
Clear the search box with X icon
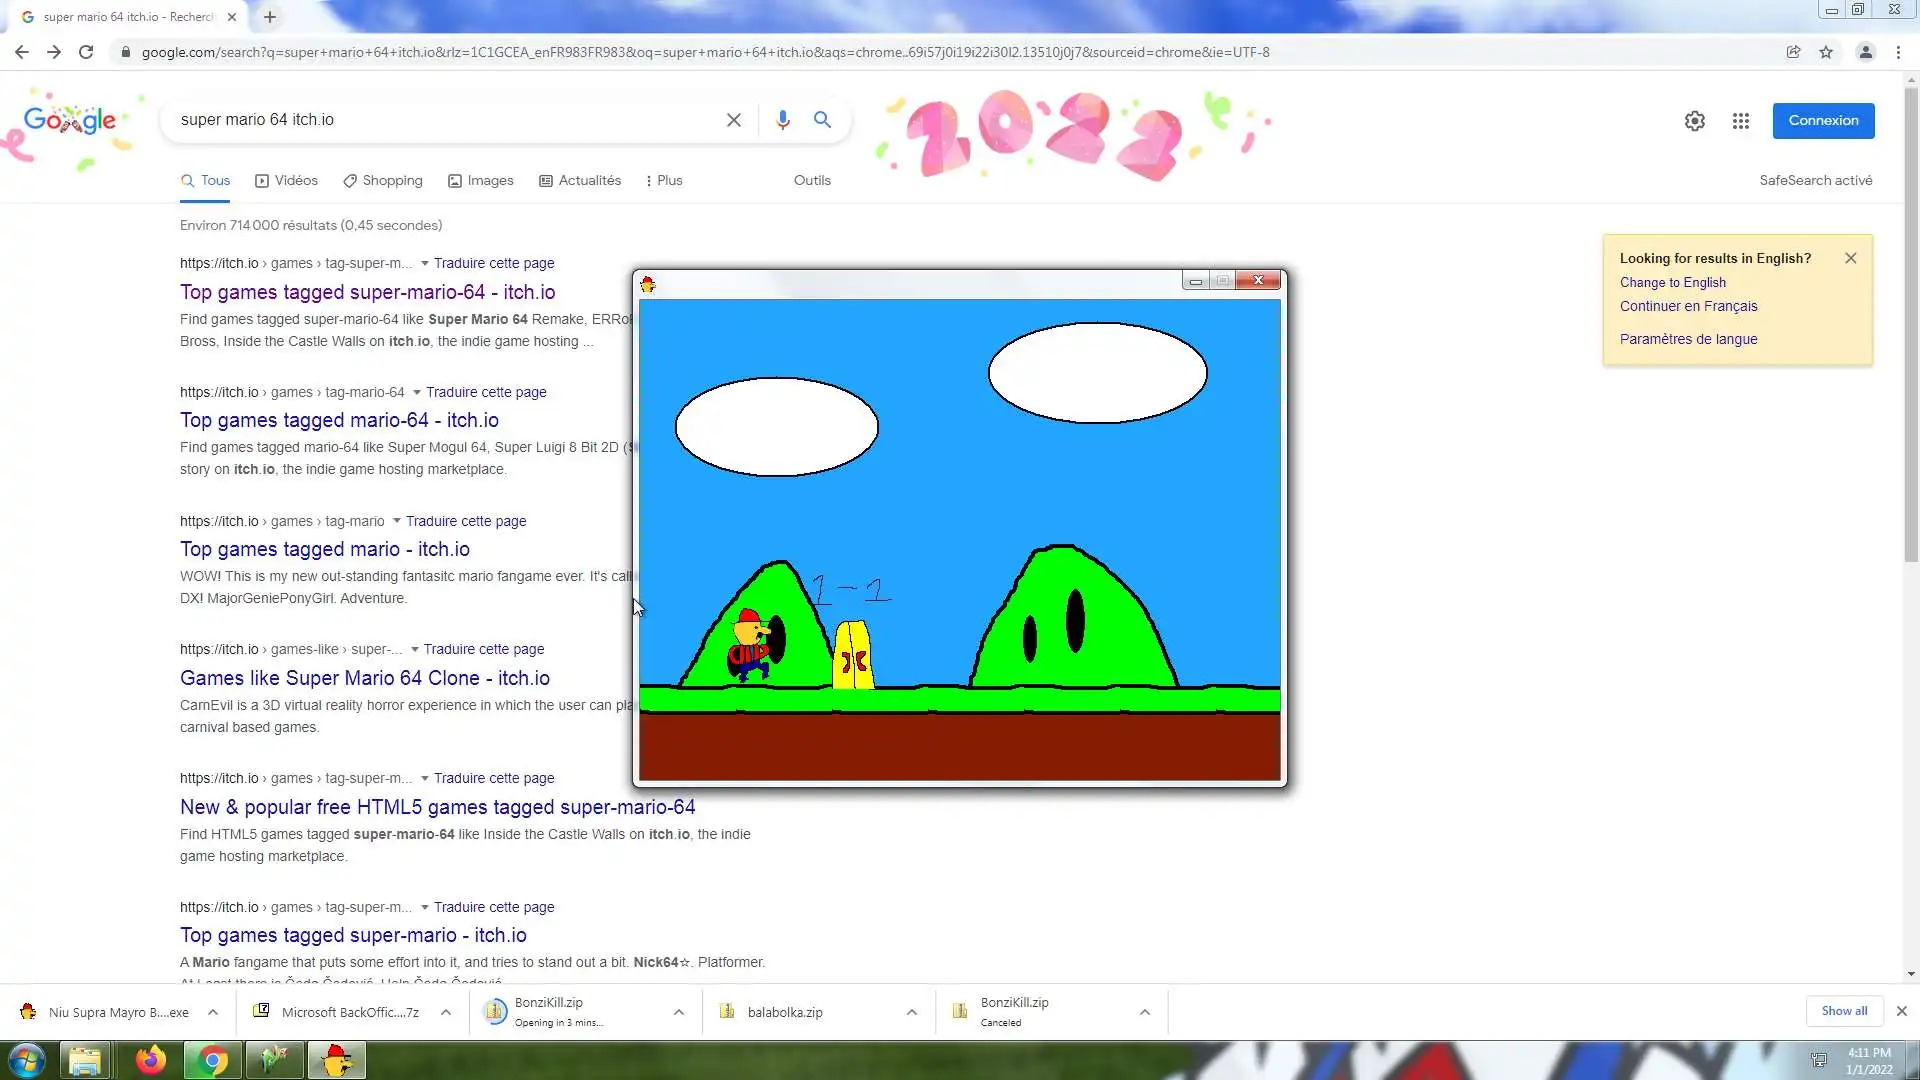pyautogui.click(x=733, y=120)
